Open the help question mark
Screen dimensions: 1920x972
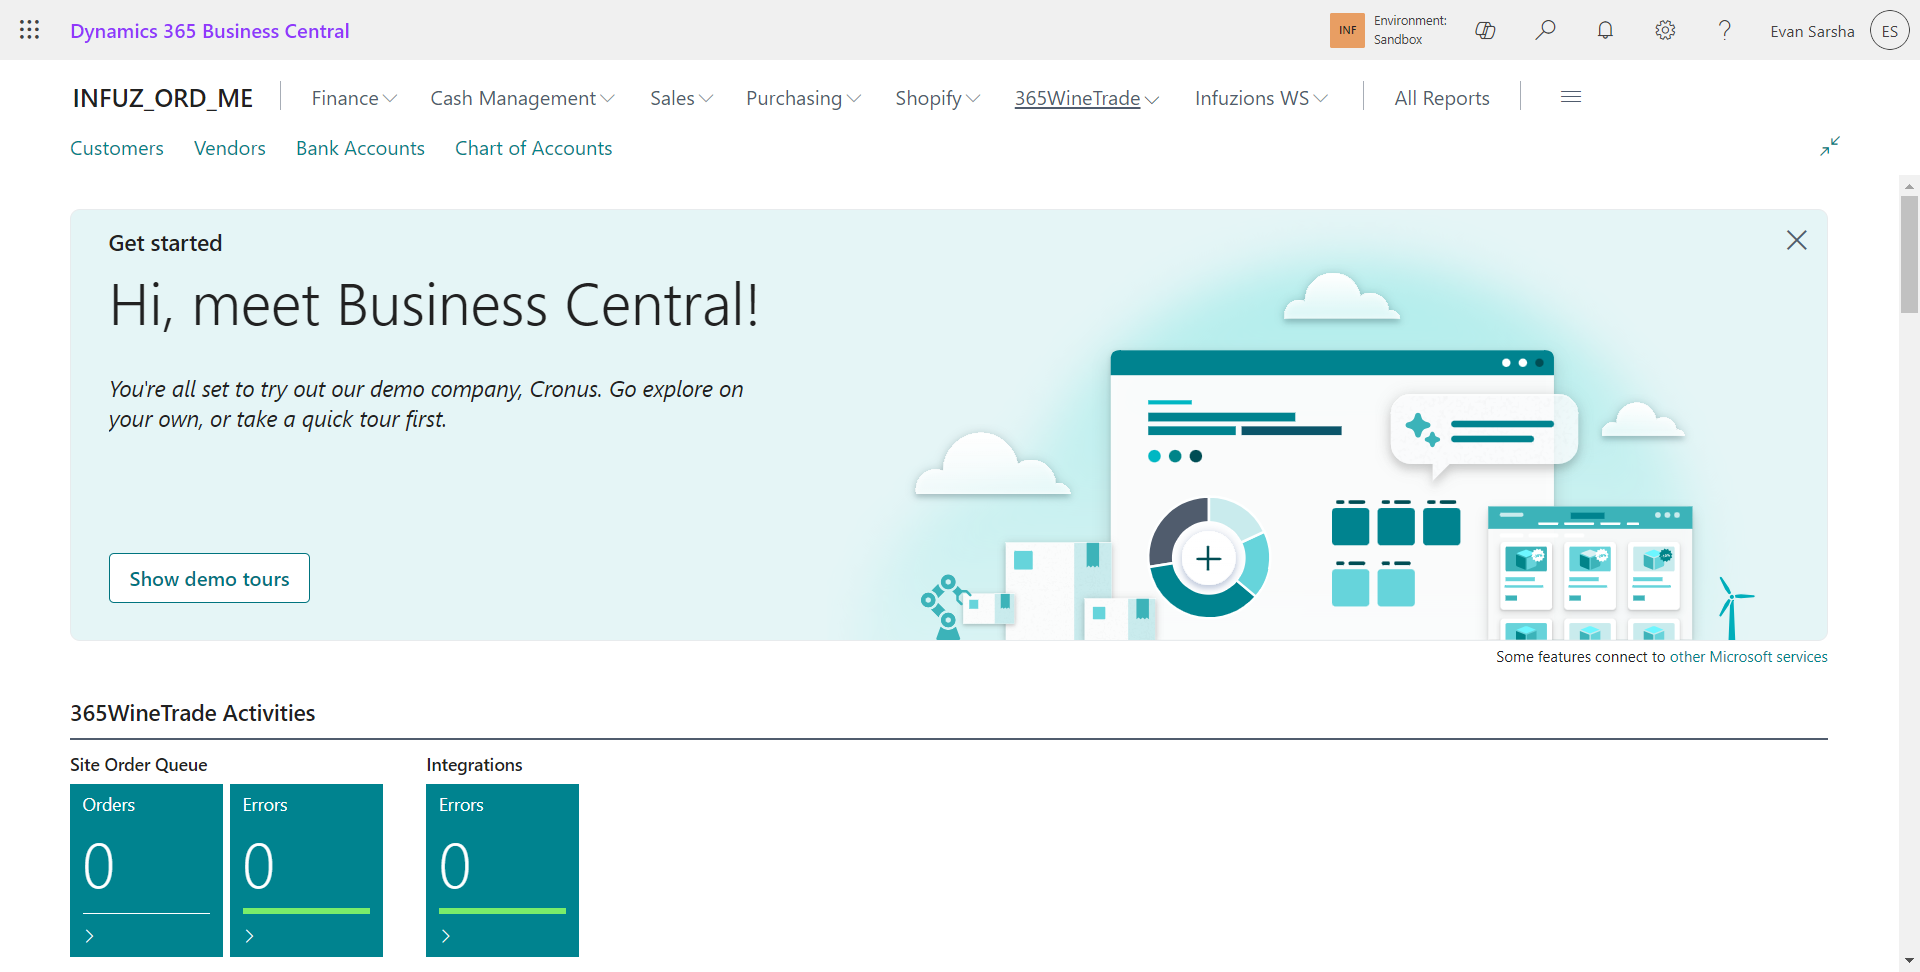[1725, 30]
